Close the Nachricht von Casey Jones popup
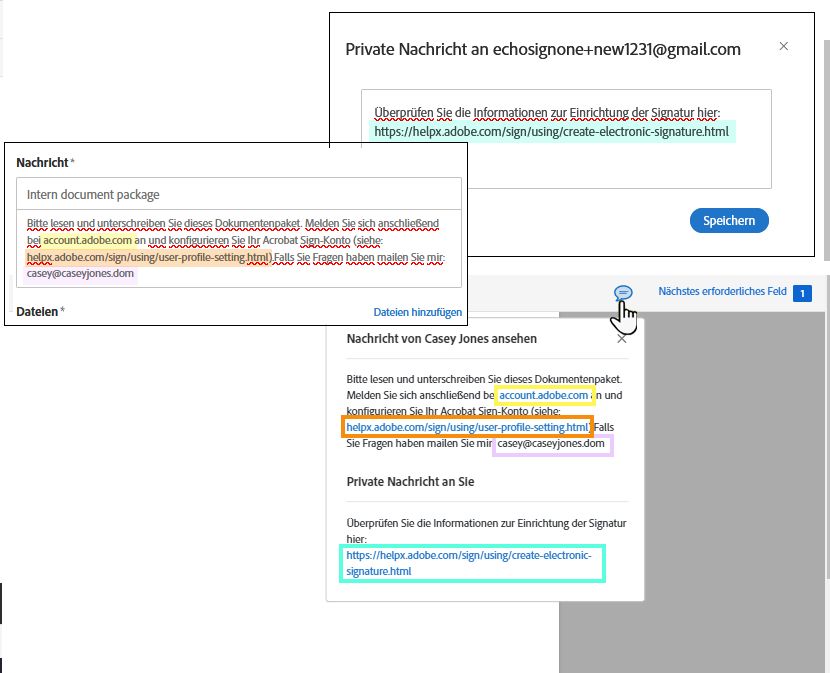 pos(622,339)
